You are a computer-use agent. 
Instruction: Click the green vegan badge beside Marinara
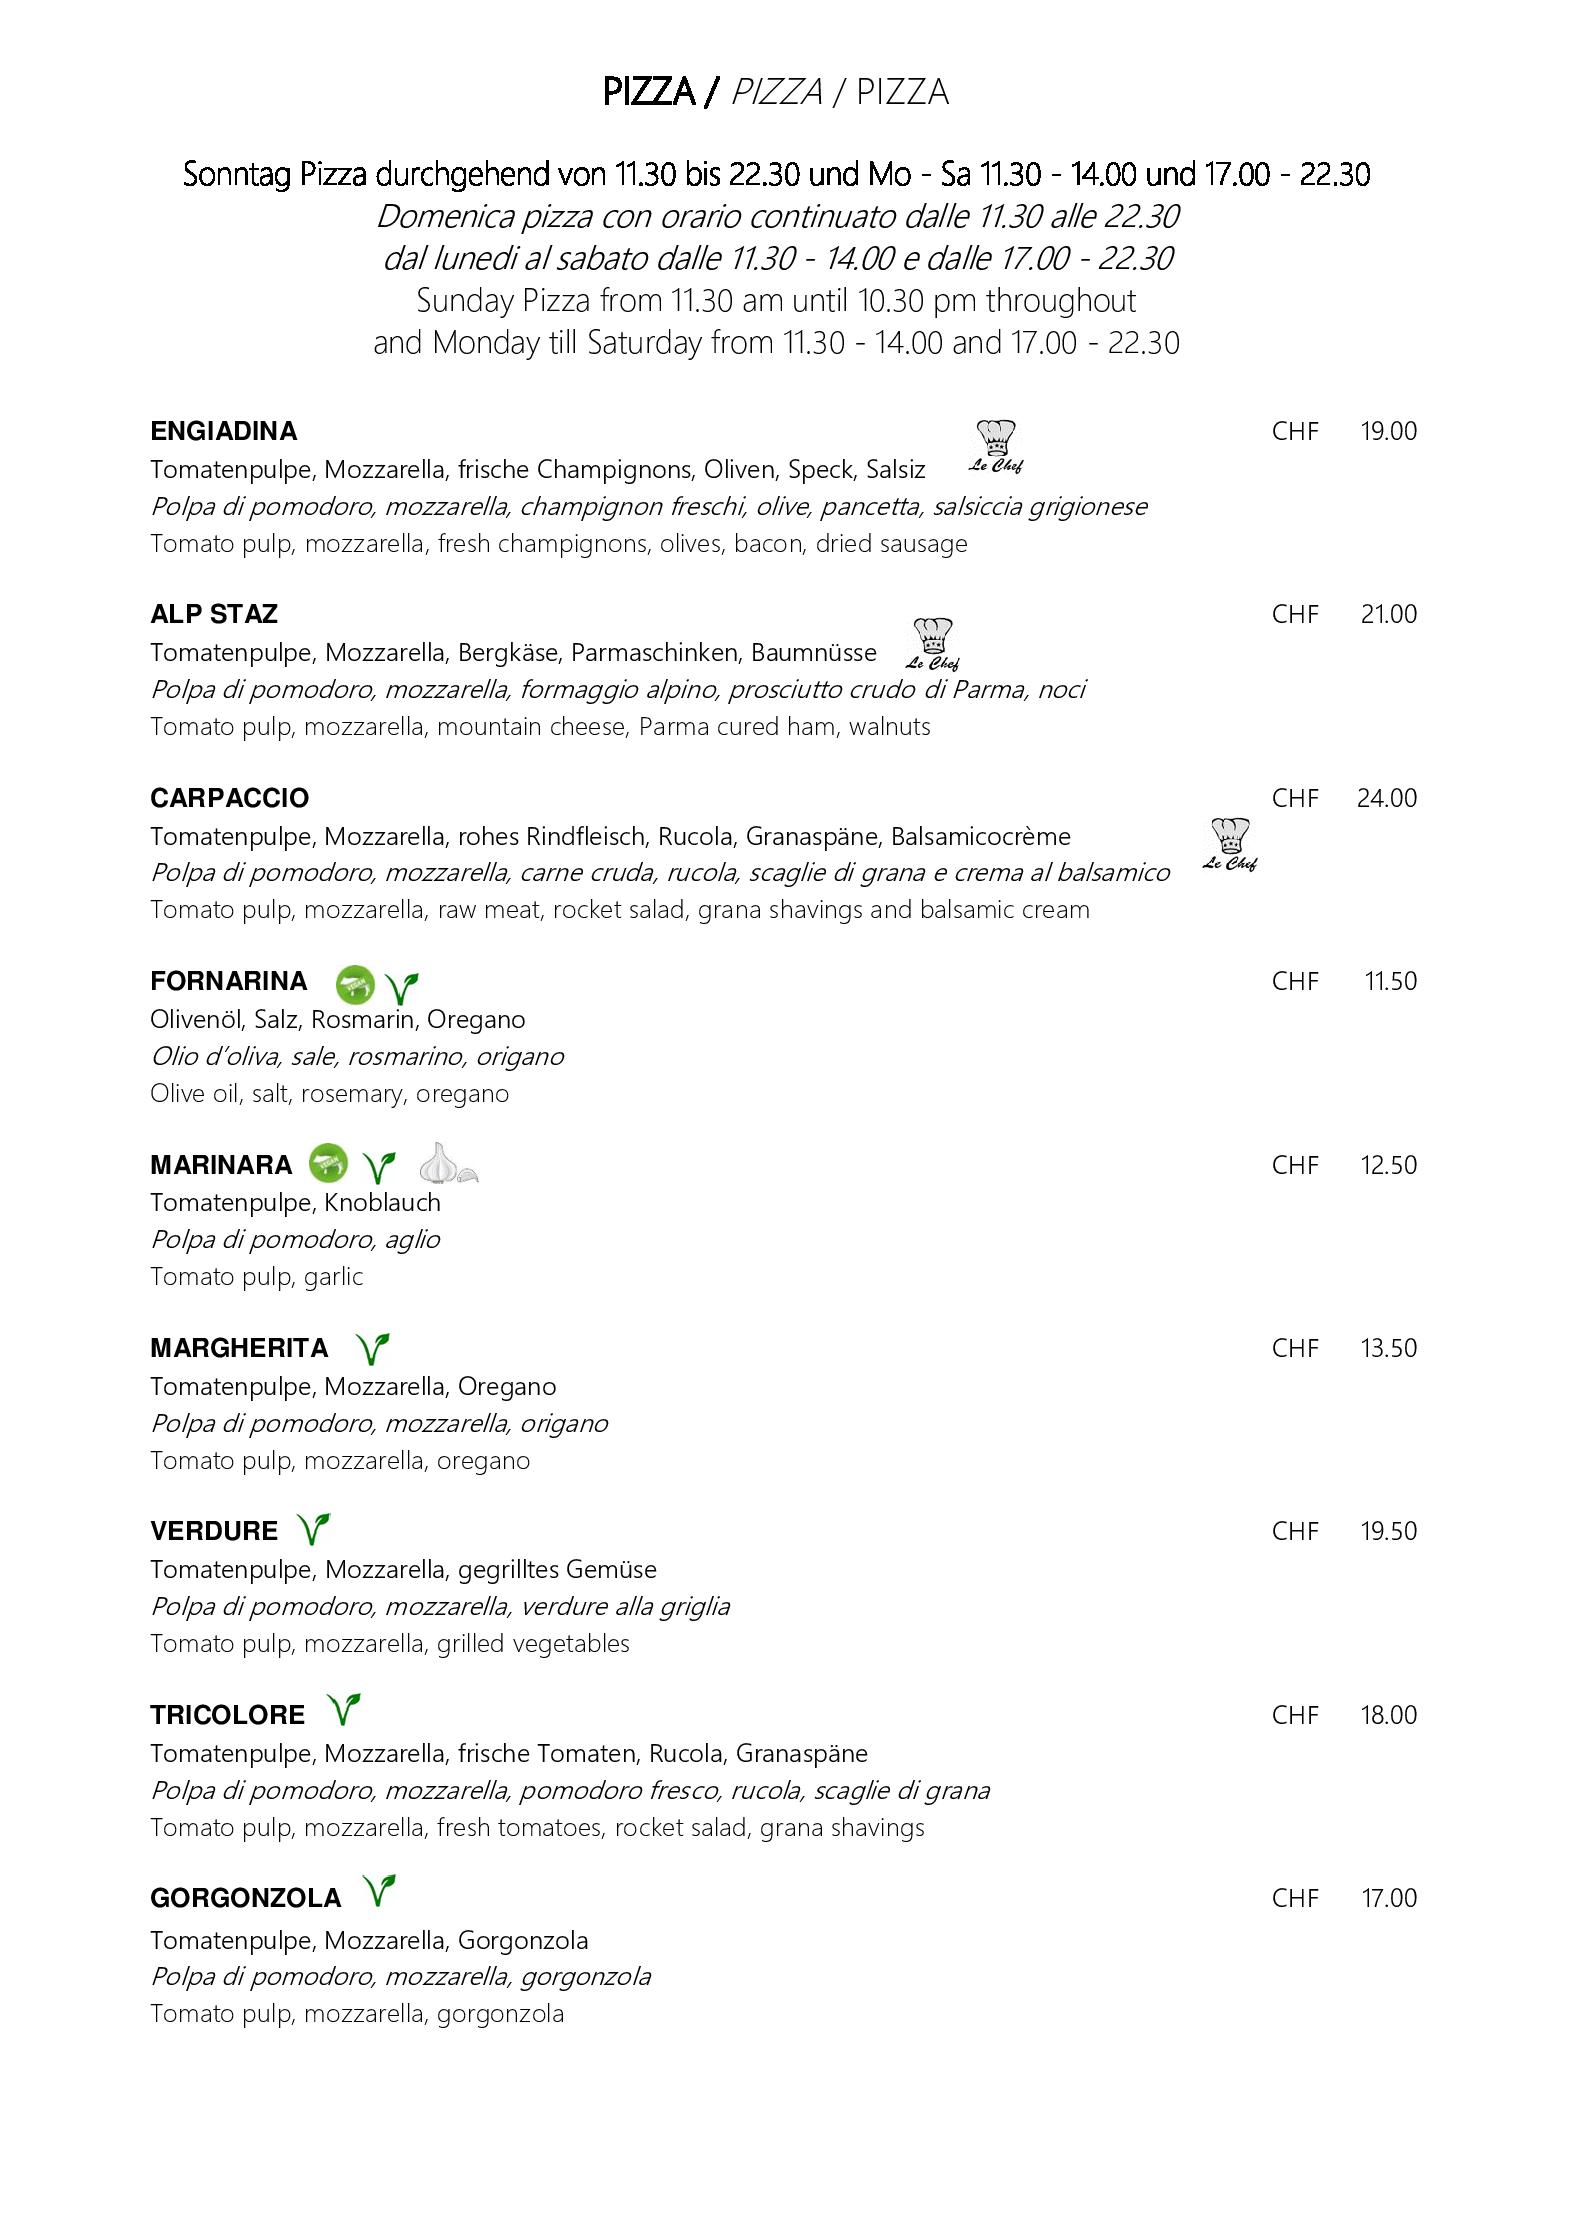point(329,1163)
